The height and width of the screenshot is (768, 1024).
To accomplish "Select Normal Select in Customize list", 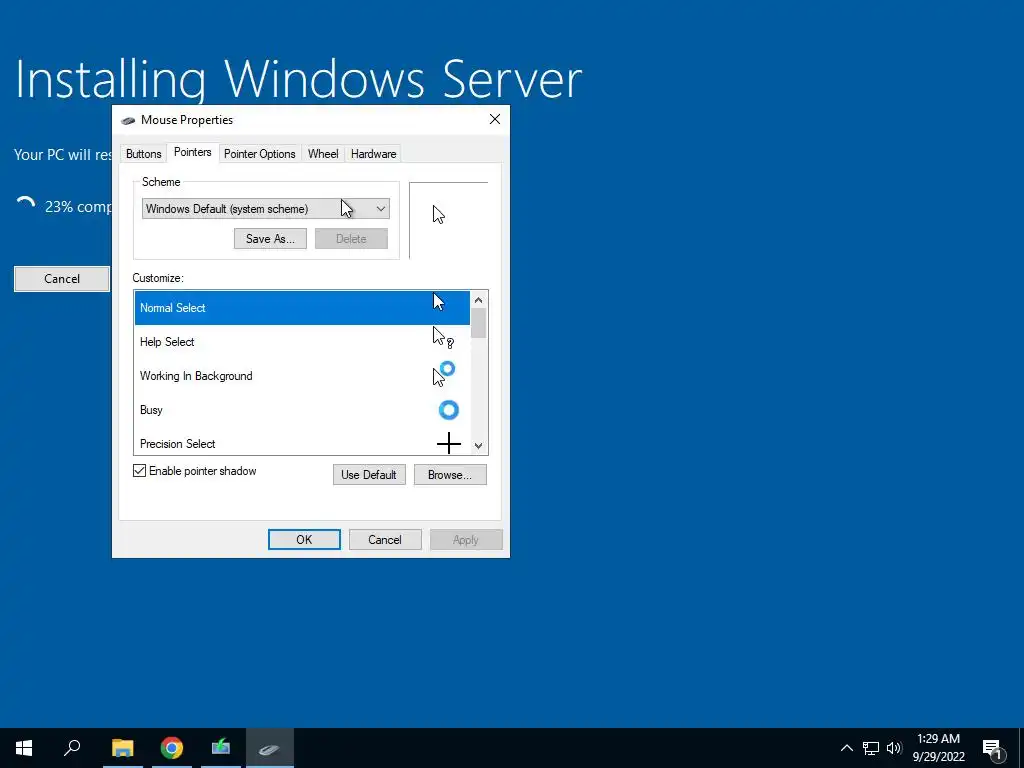I will pyautogui.click(x=302, y=308).
